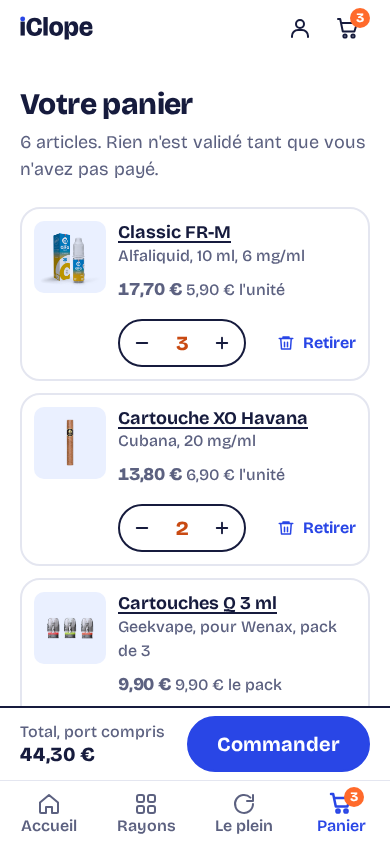Viewport: 390px width, 844px height.
Task: Decrease quantity of Classic FR-M
Action: point(142,343)
